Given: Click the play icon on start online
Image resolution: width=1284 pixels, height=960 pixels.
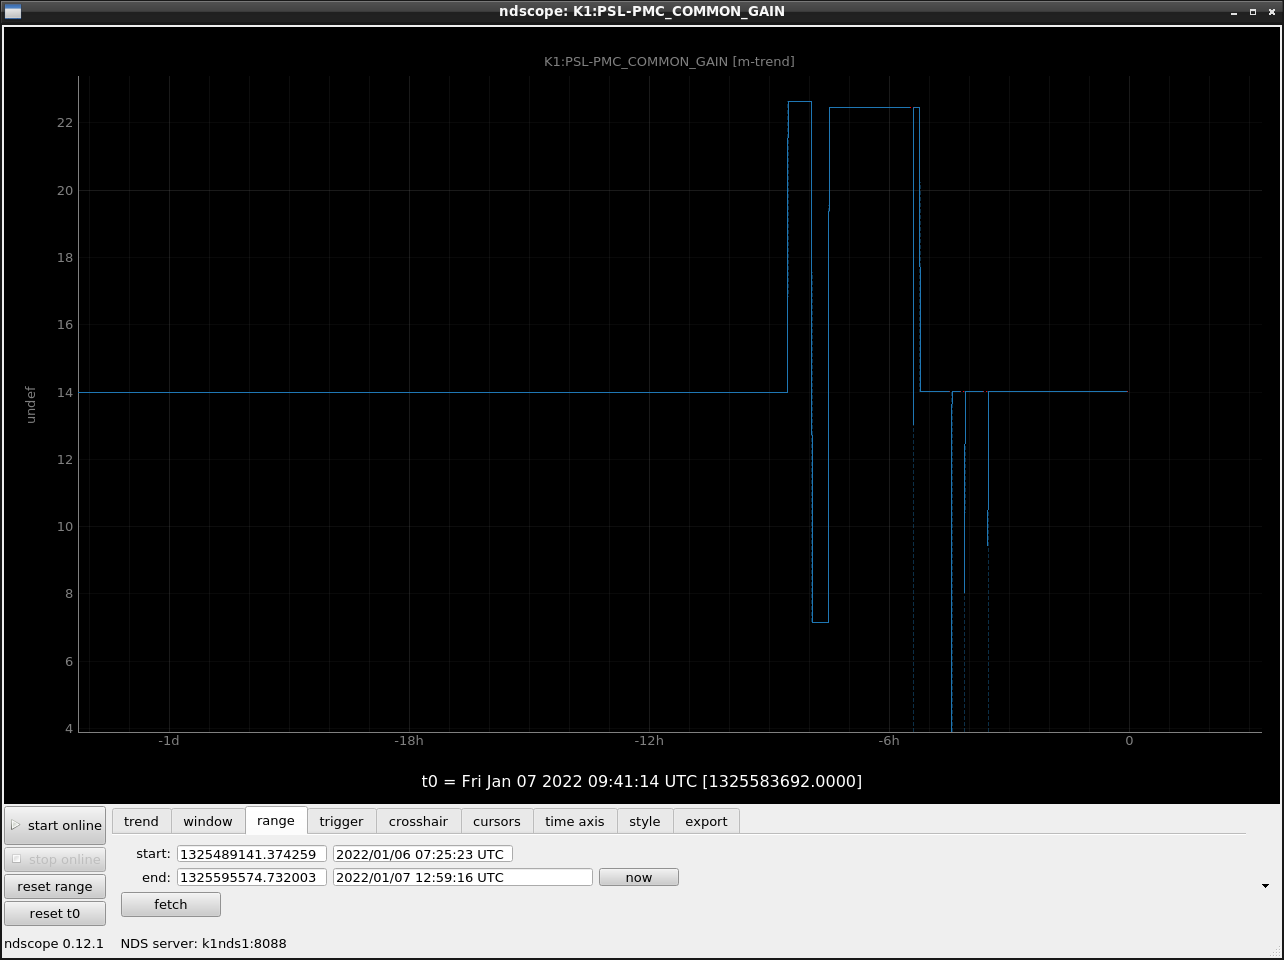Looking at the screenshot, I should click(x=16, y=825).
